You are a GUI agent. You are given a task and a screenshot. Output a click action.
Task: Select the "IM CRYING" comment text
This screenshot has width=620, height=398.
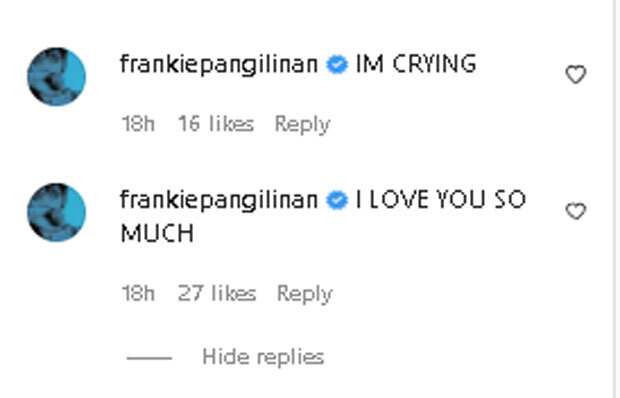(416, 64)
